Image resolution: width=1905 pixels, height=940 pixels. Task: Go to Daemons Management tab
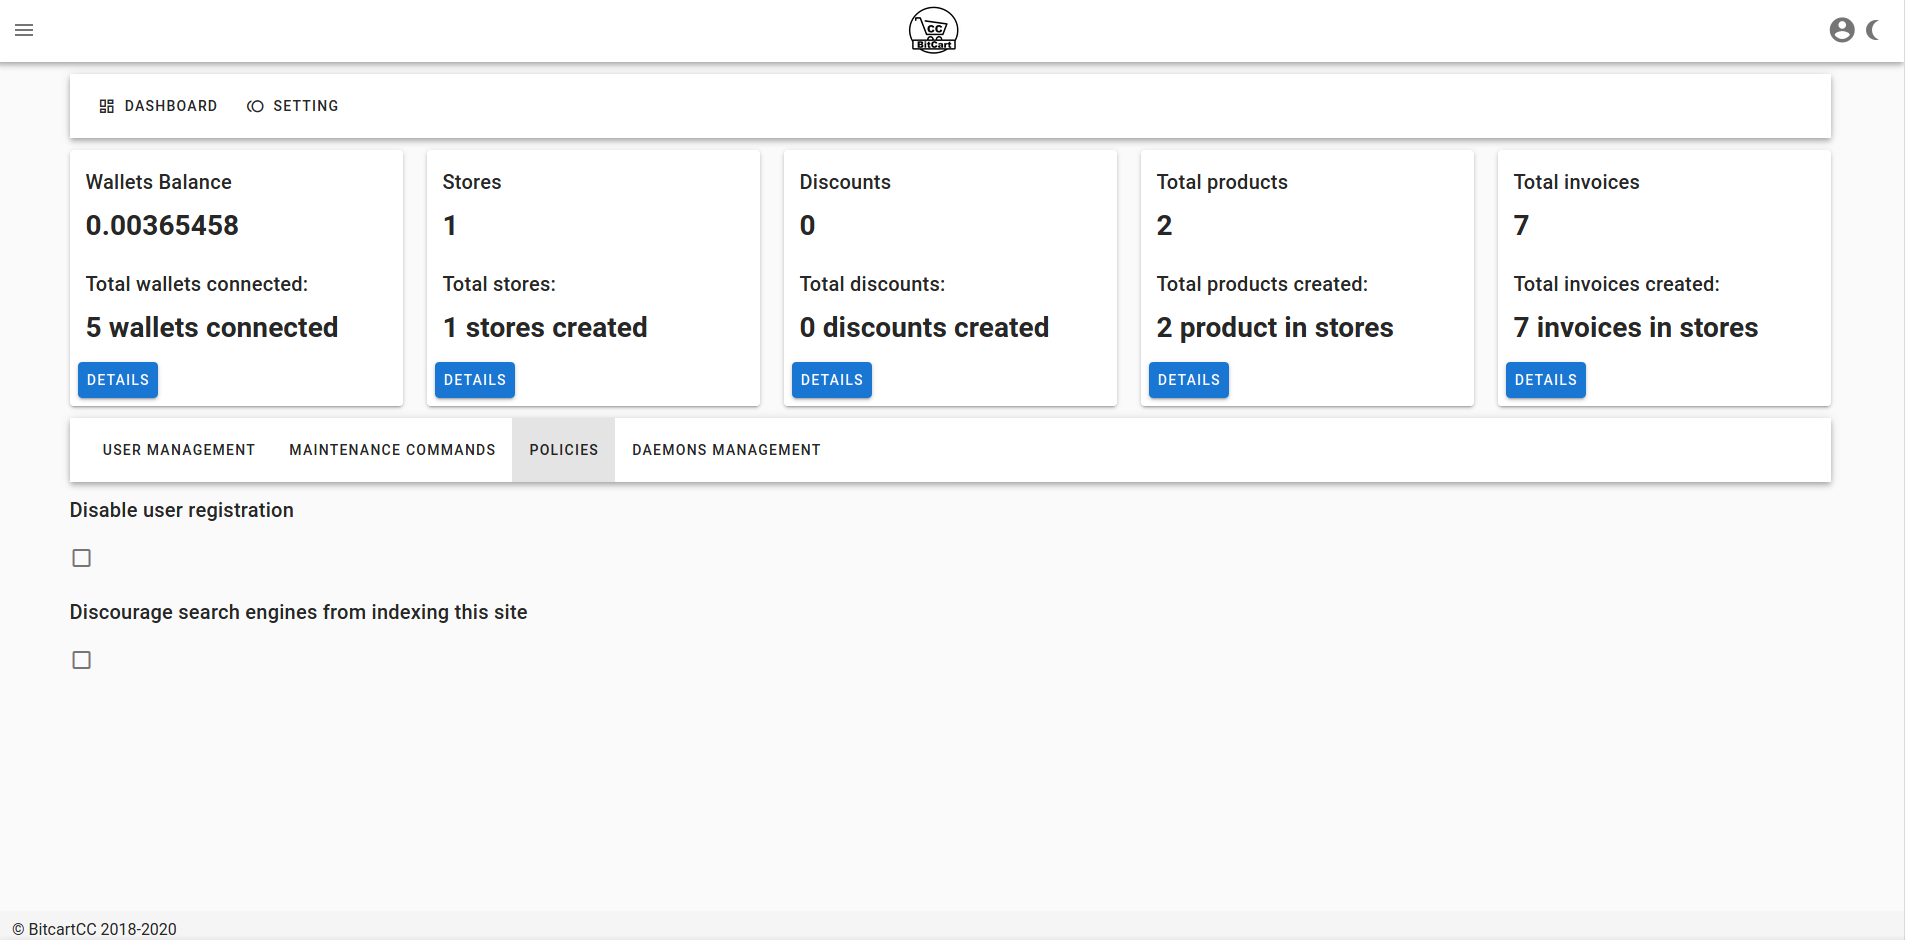point(726,450)
